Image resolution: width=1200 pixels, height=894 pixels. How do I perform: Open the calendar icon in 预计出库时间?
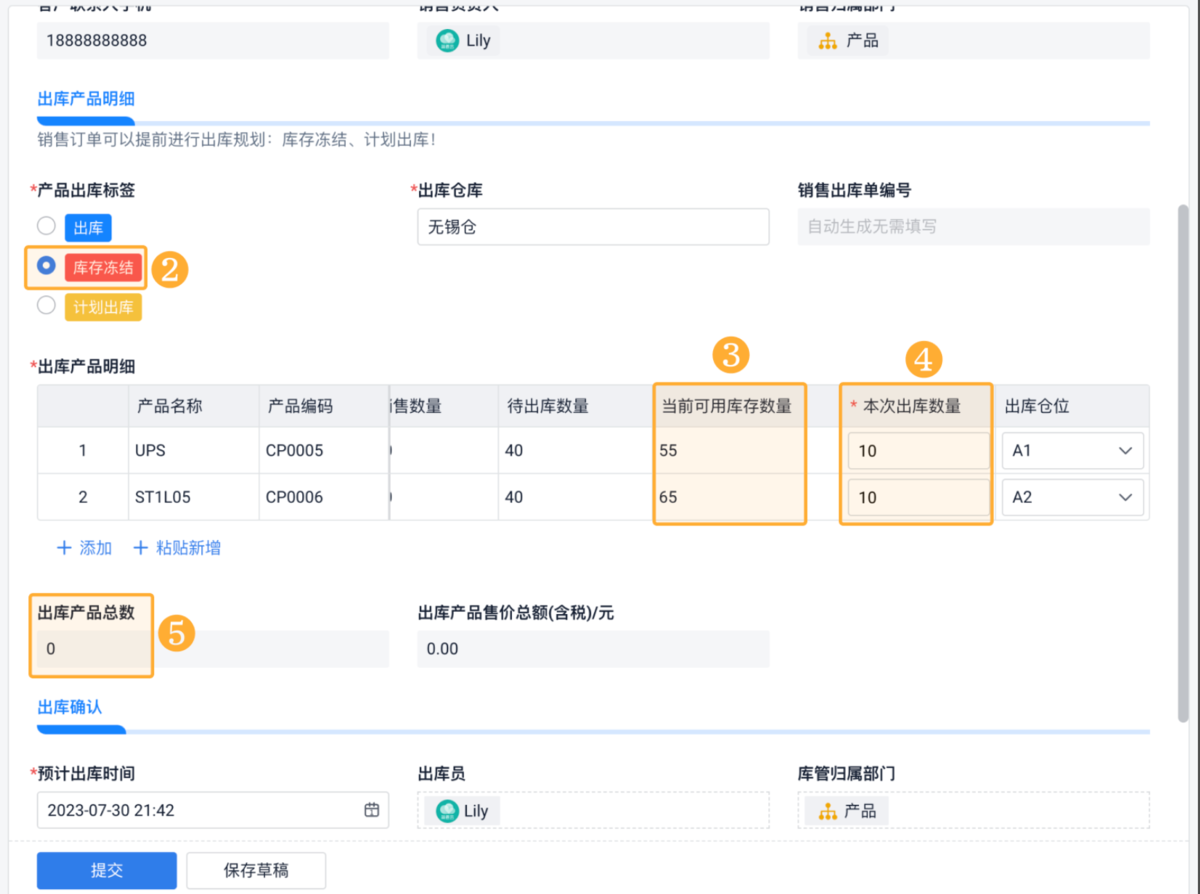tap(371, 810)
